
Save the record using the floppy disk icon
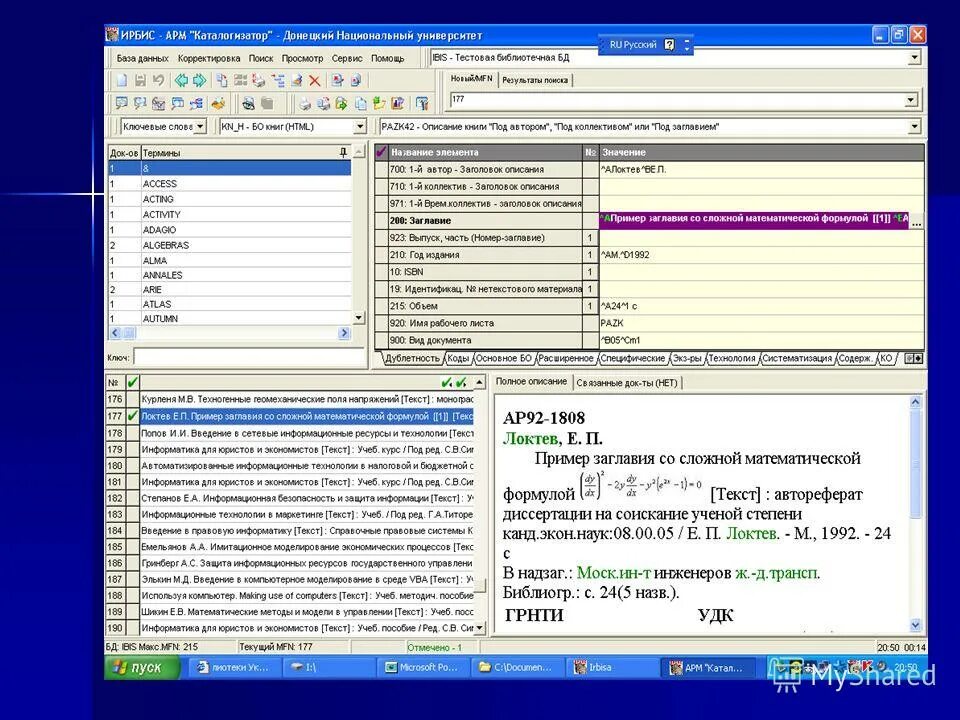(x=140, y=80)
